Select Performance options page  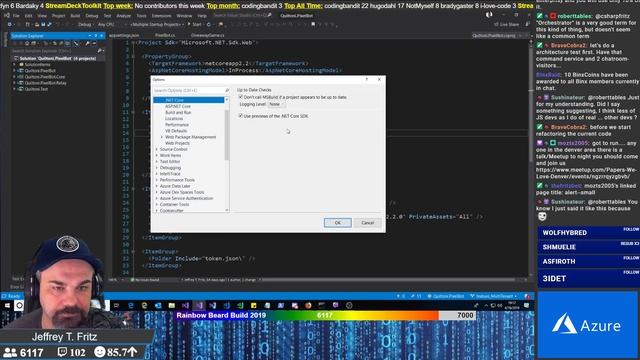click(x=177, y=124)
